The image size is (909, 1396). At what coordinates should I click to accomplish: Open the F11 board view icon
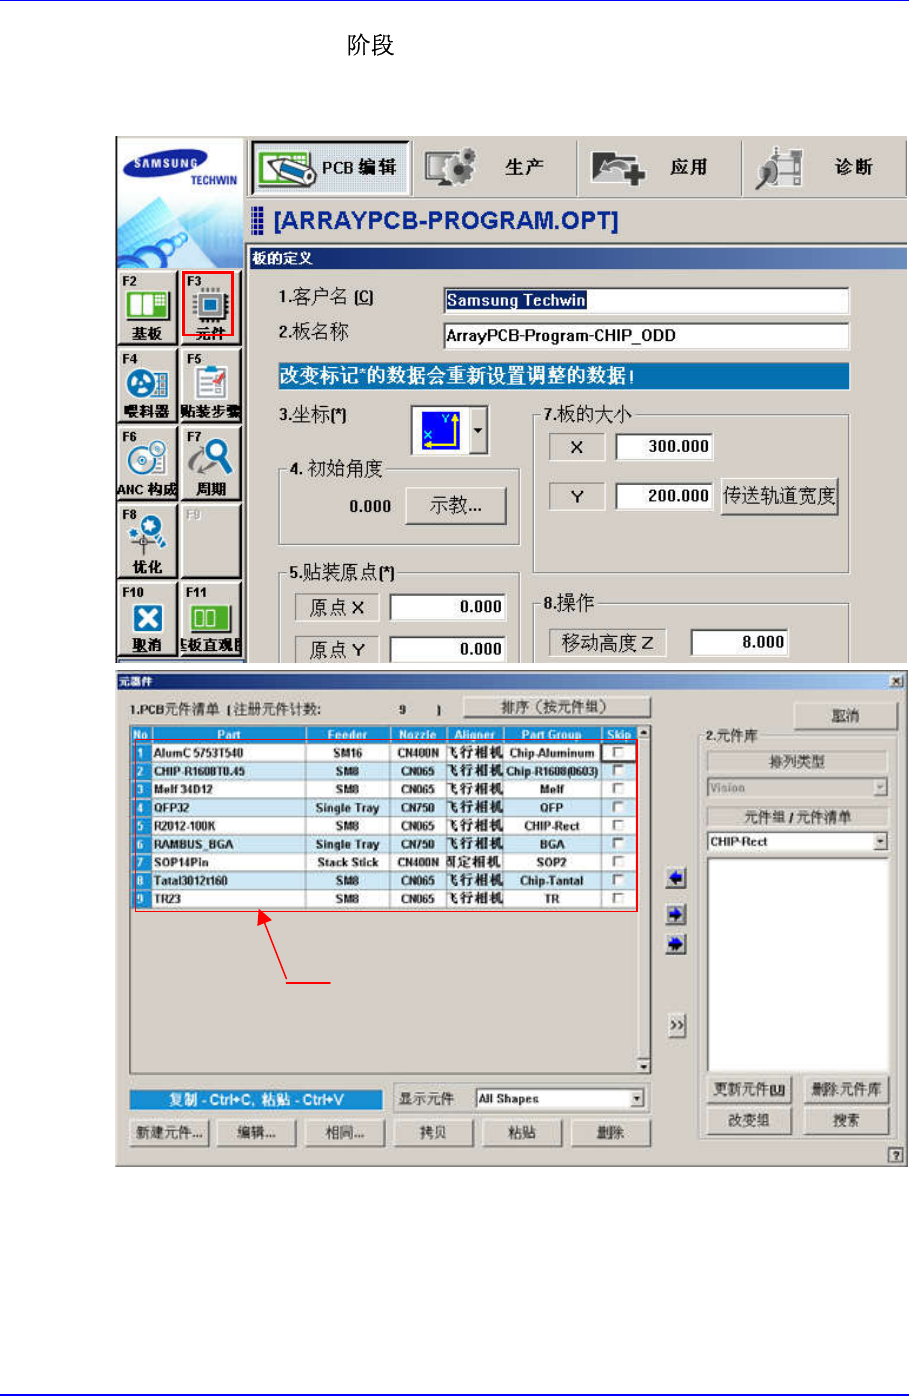click(x=210, y=619)
